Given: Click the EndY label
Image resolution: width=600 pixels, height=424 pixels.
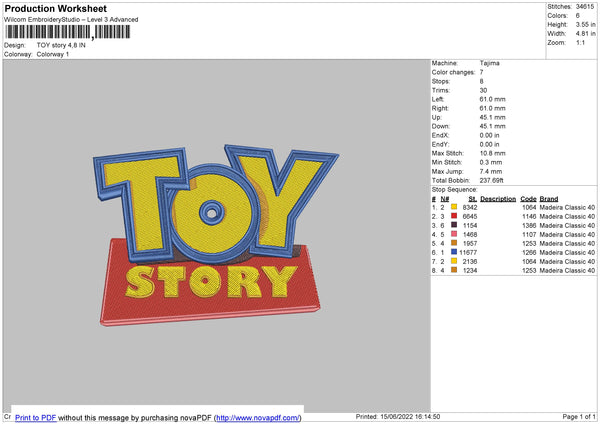Looking at the screenshot, I should (440, 144).
